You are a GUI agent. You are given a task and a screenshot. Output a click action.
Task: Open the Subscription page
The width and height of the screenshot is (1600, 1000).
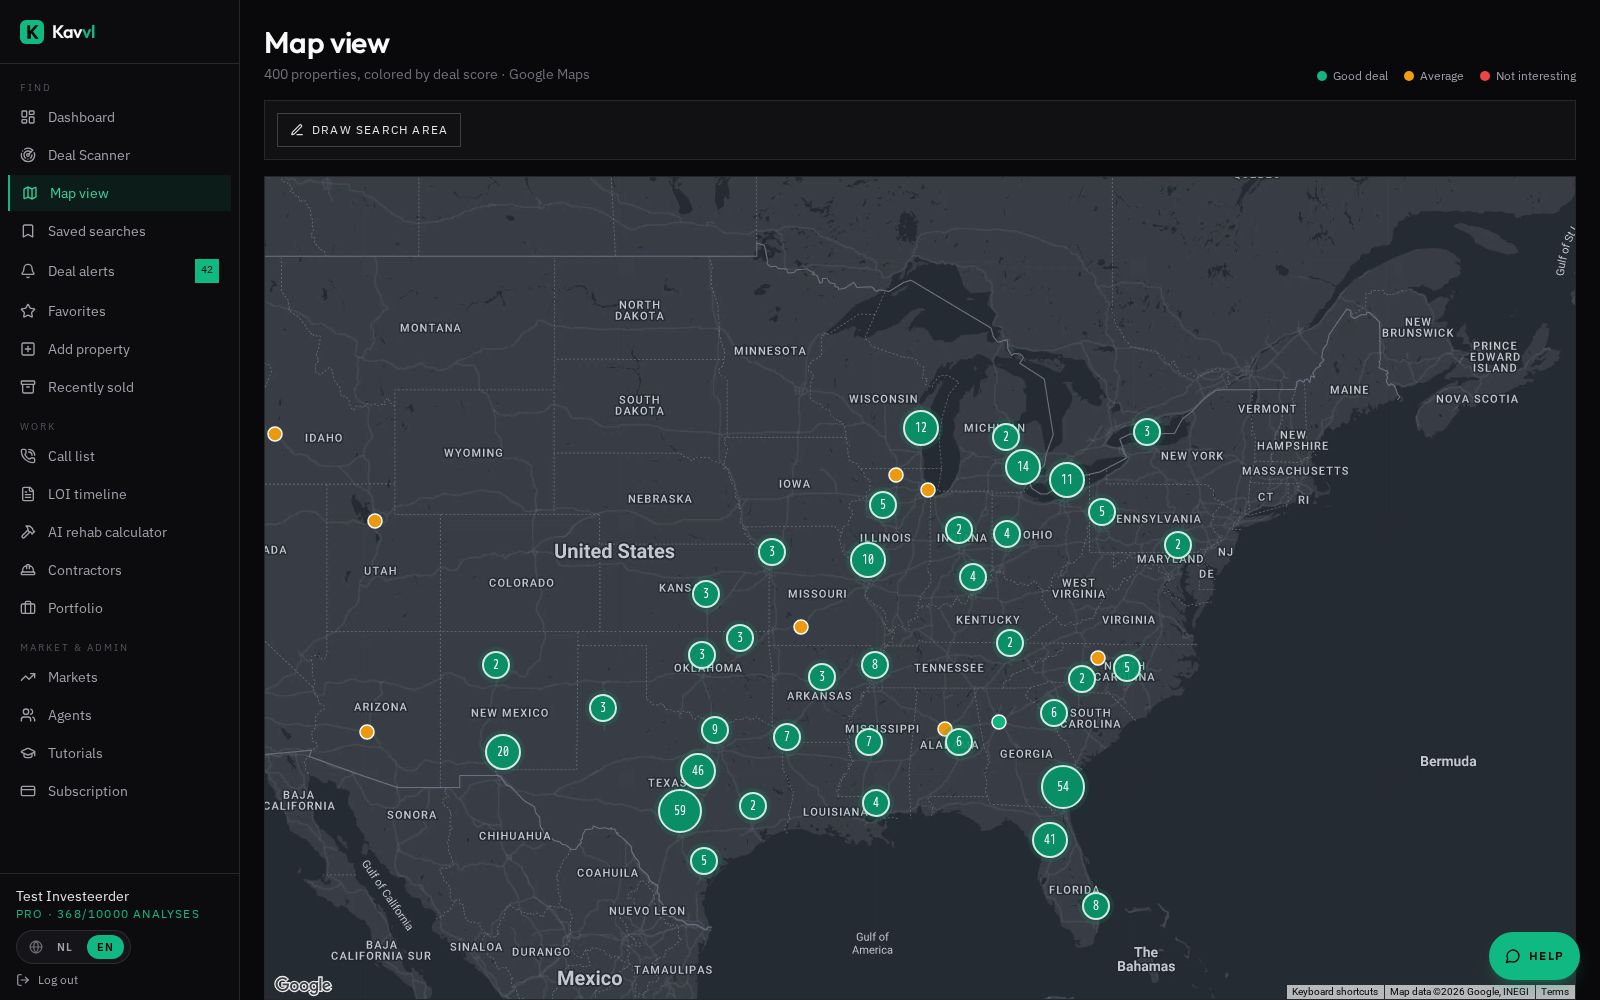tap(119, 791)
